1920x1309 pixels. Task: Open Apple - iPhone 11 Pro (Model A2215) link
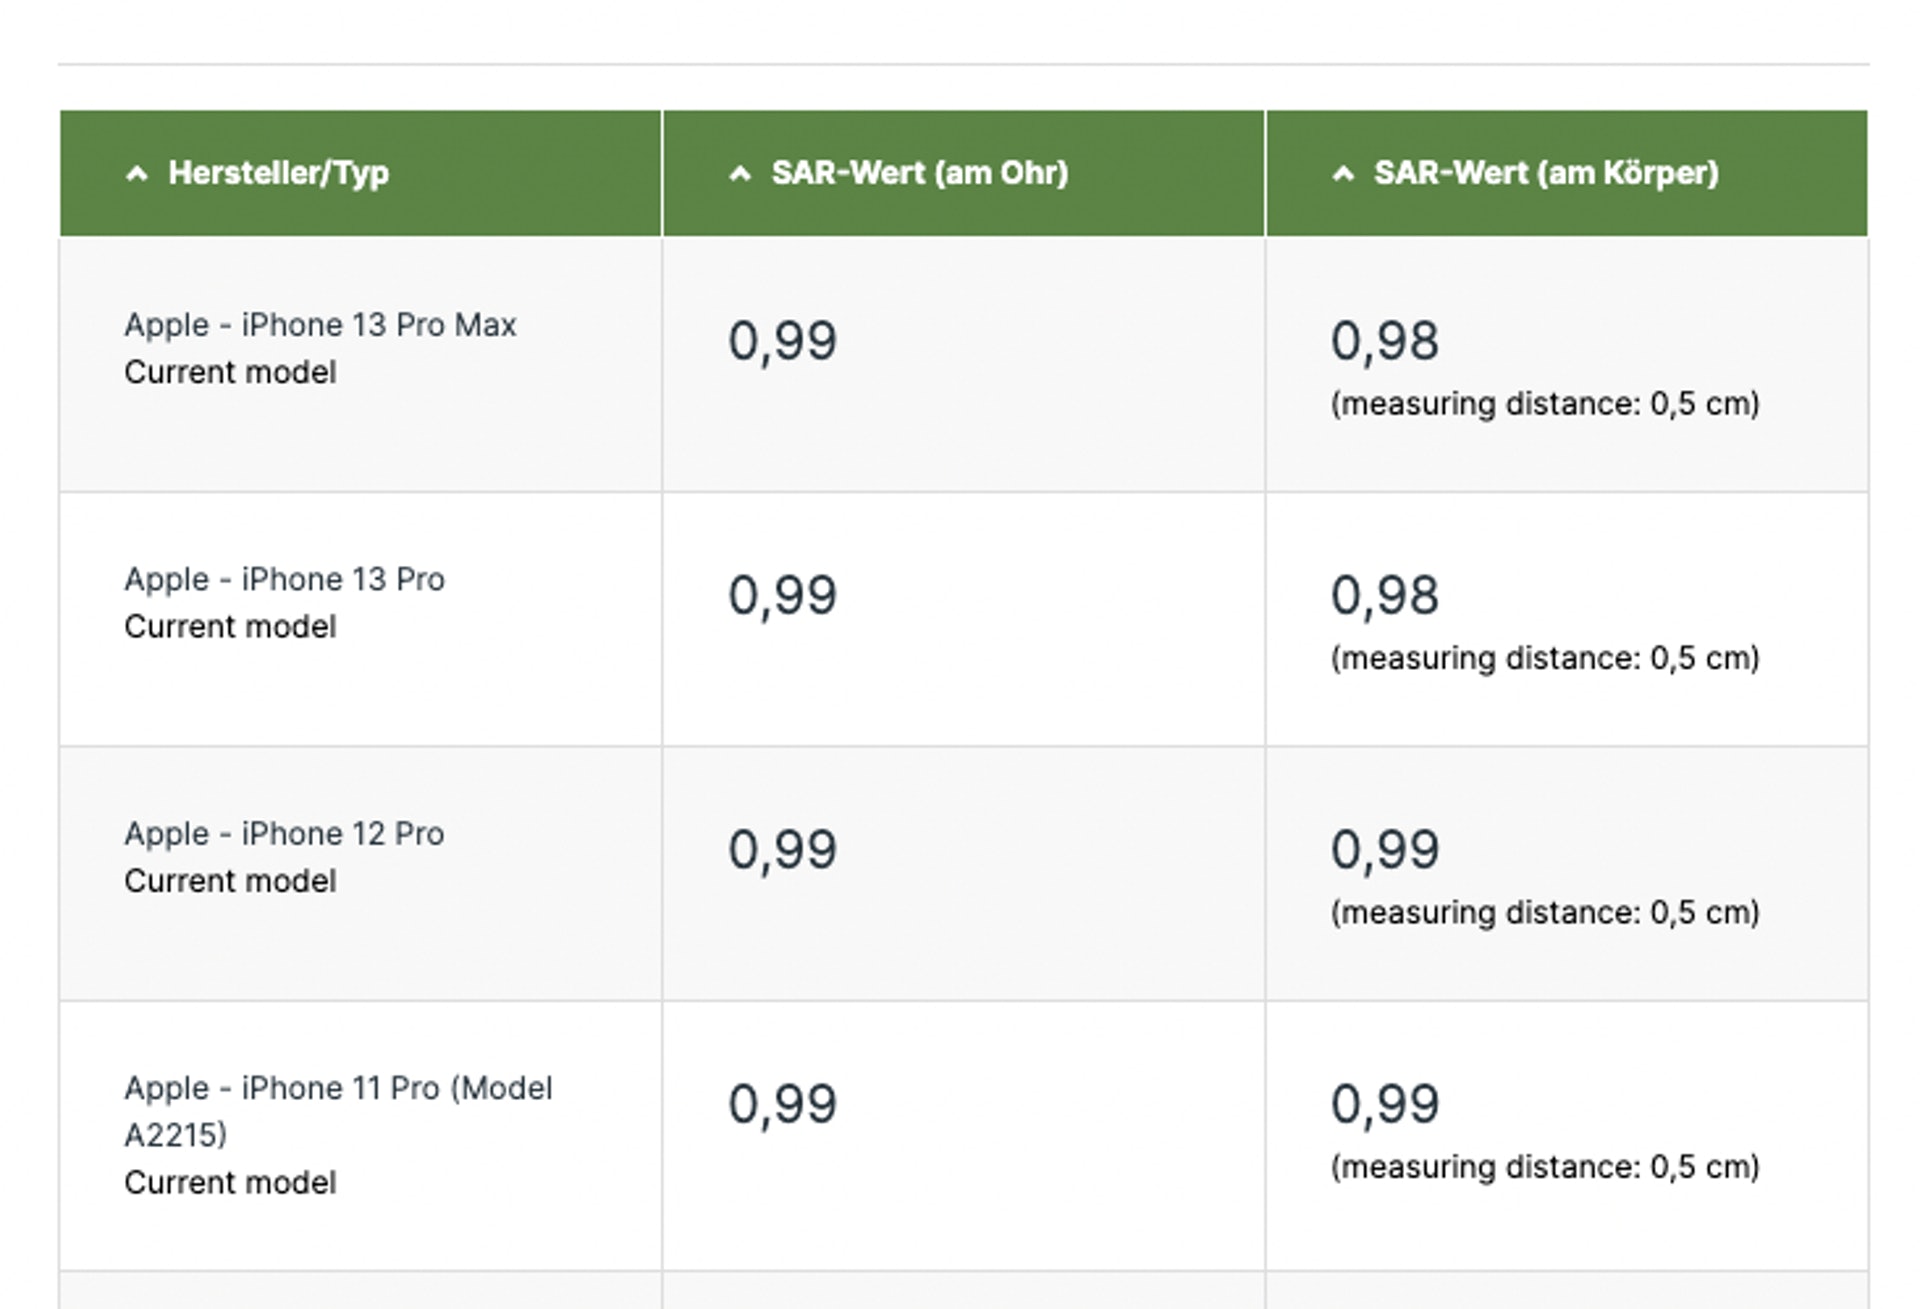338,1111
